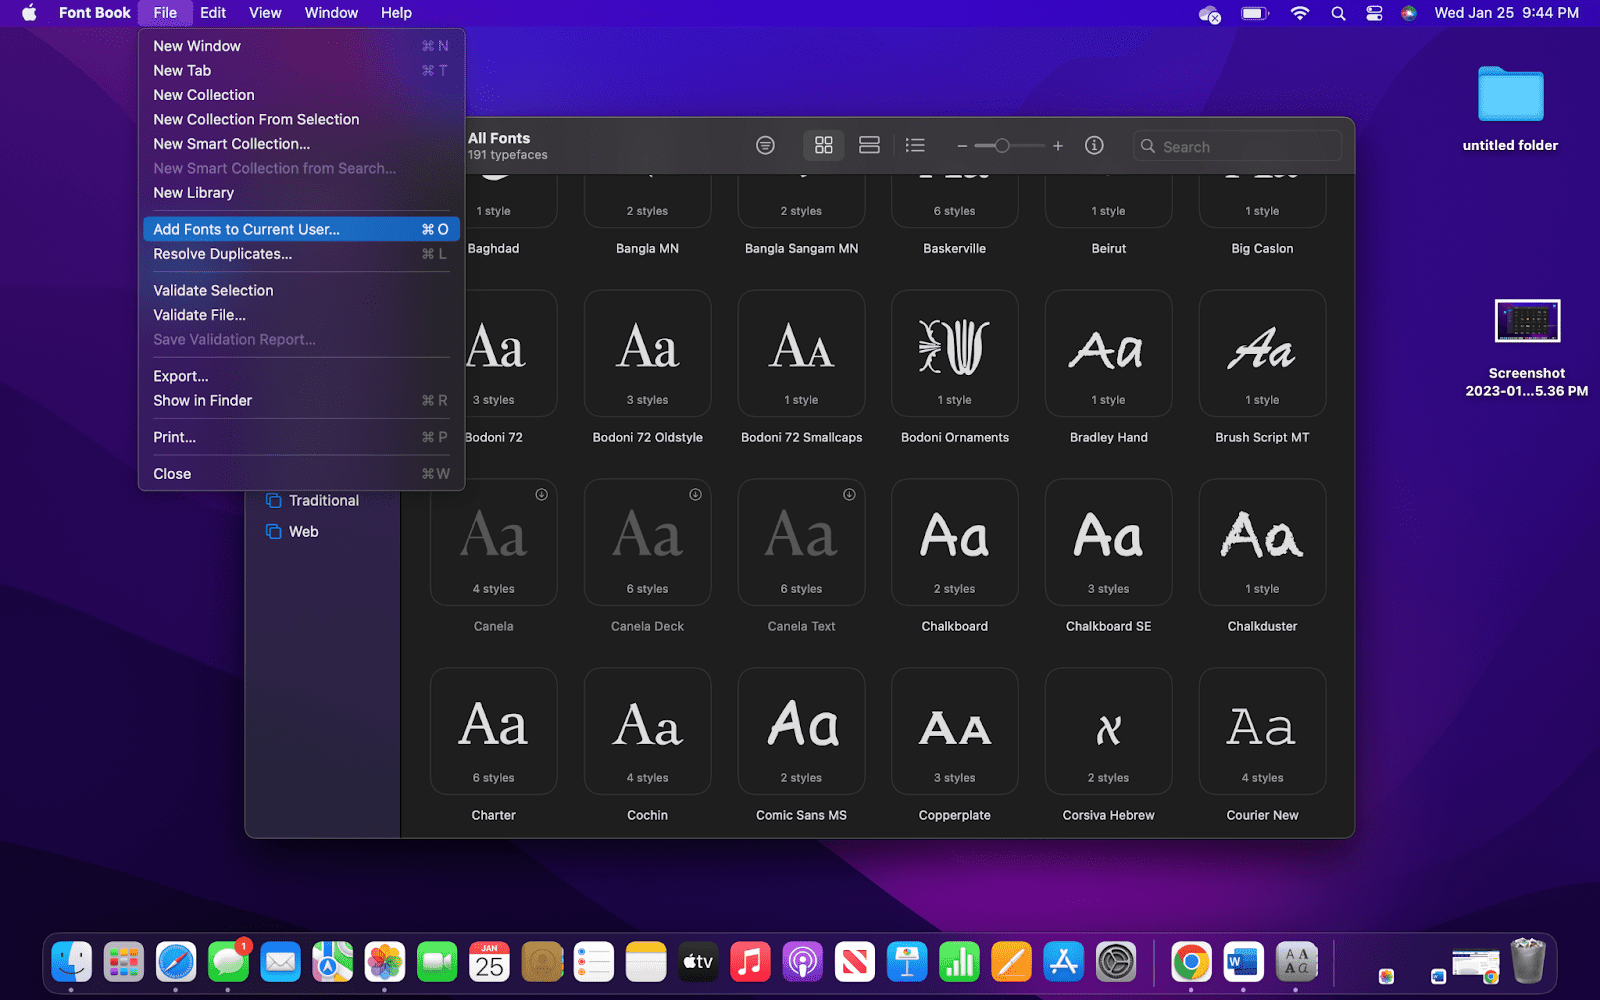
Task: Open Photos from the dock
Action: 385,963
